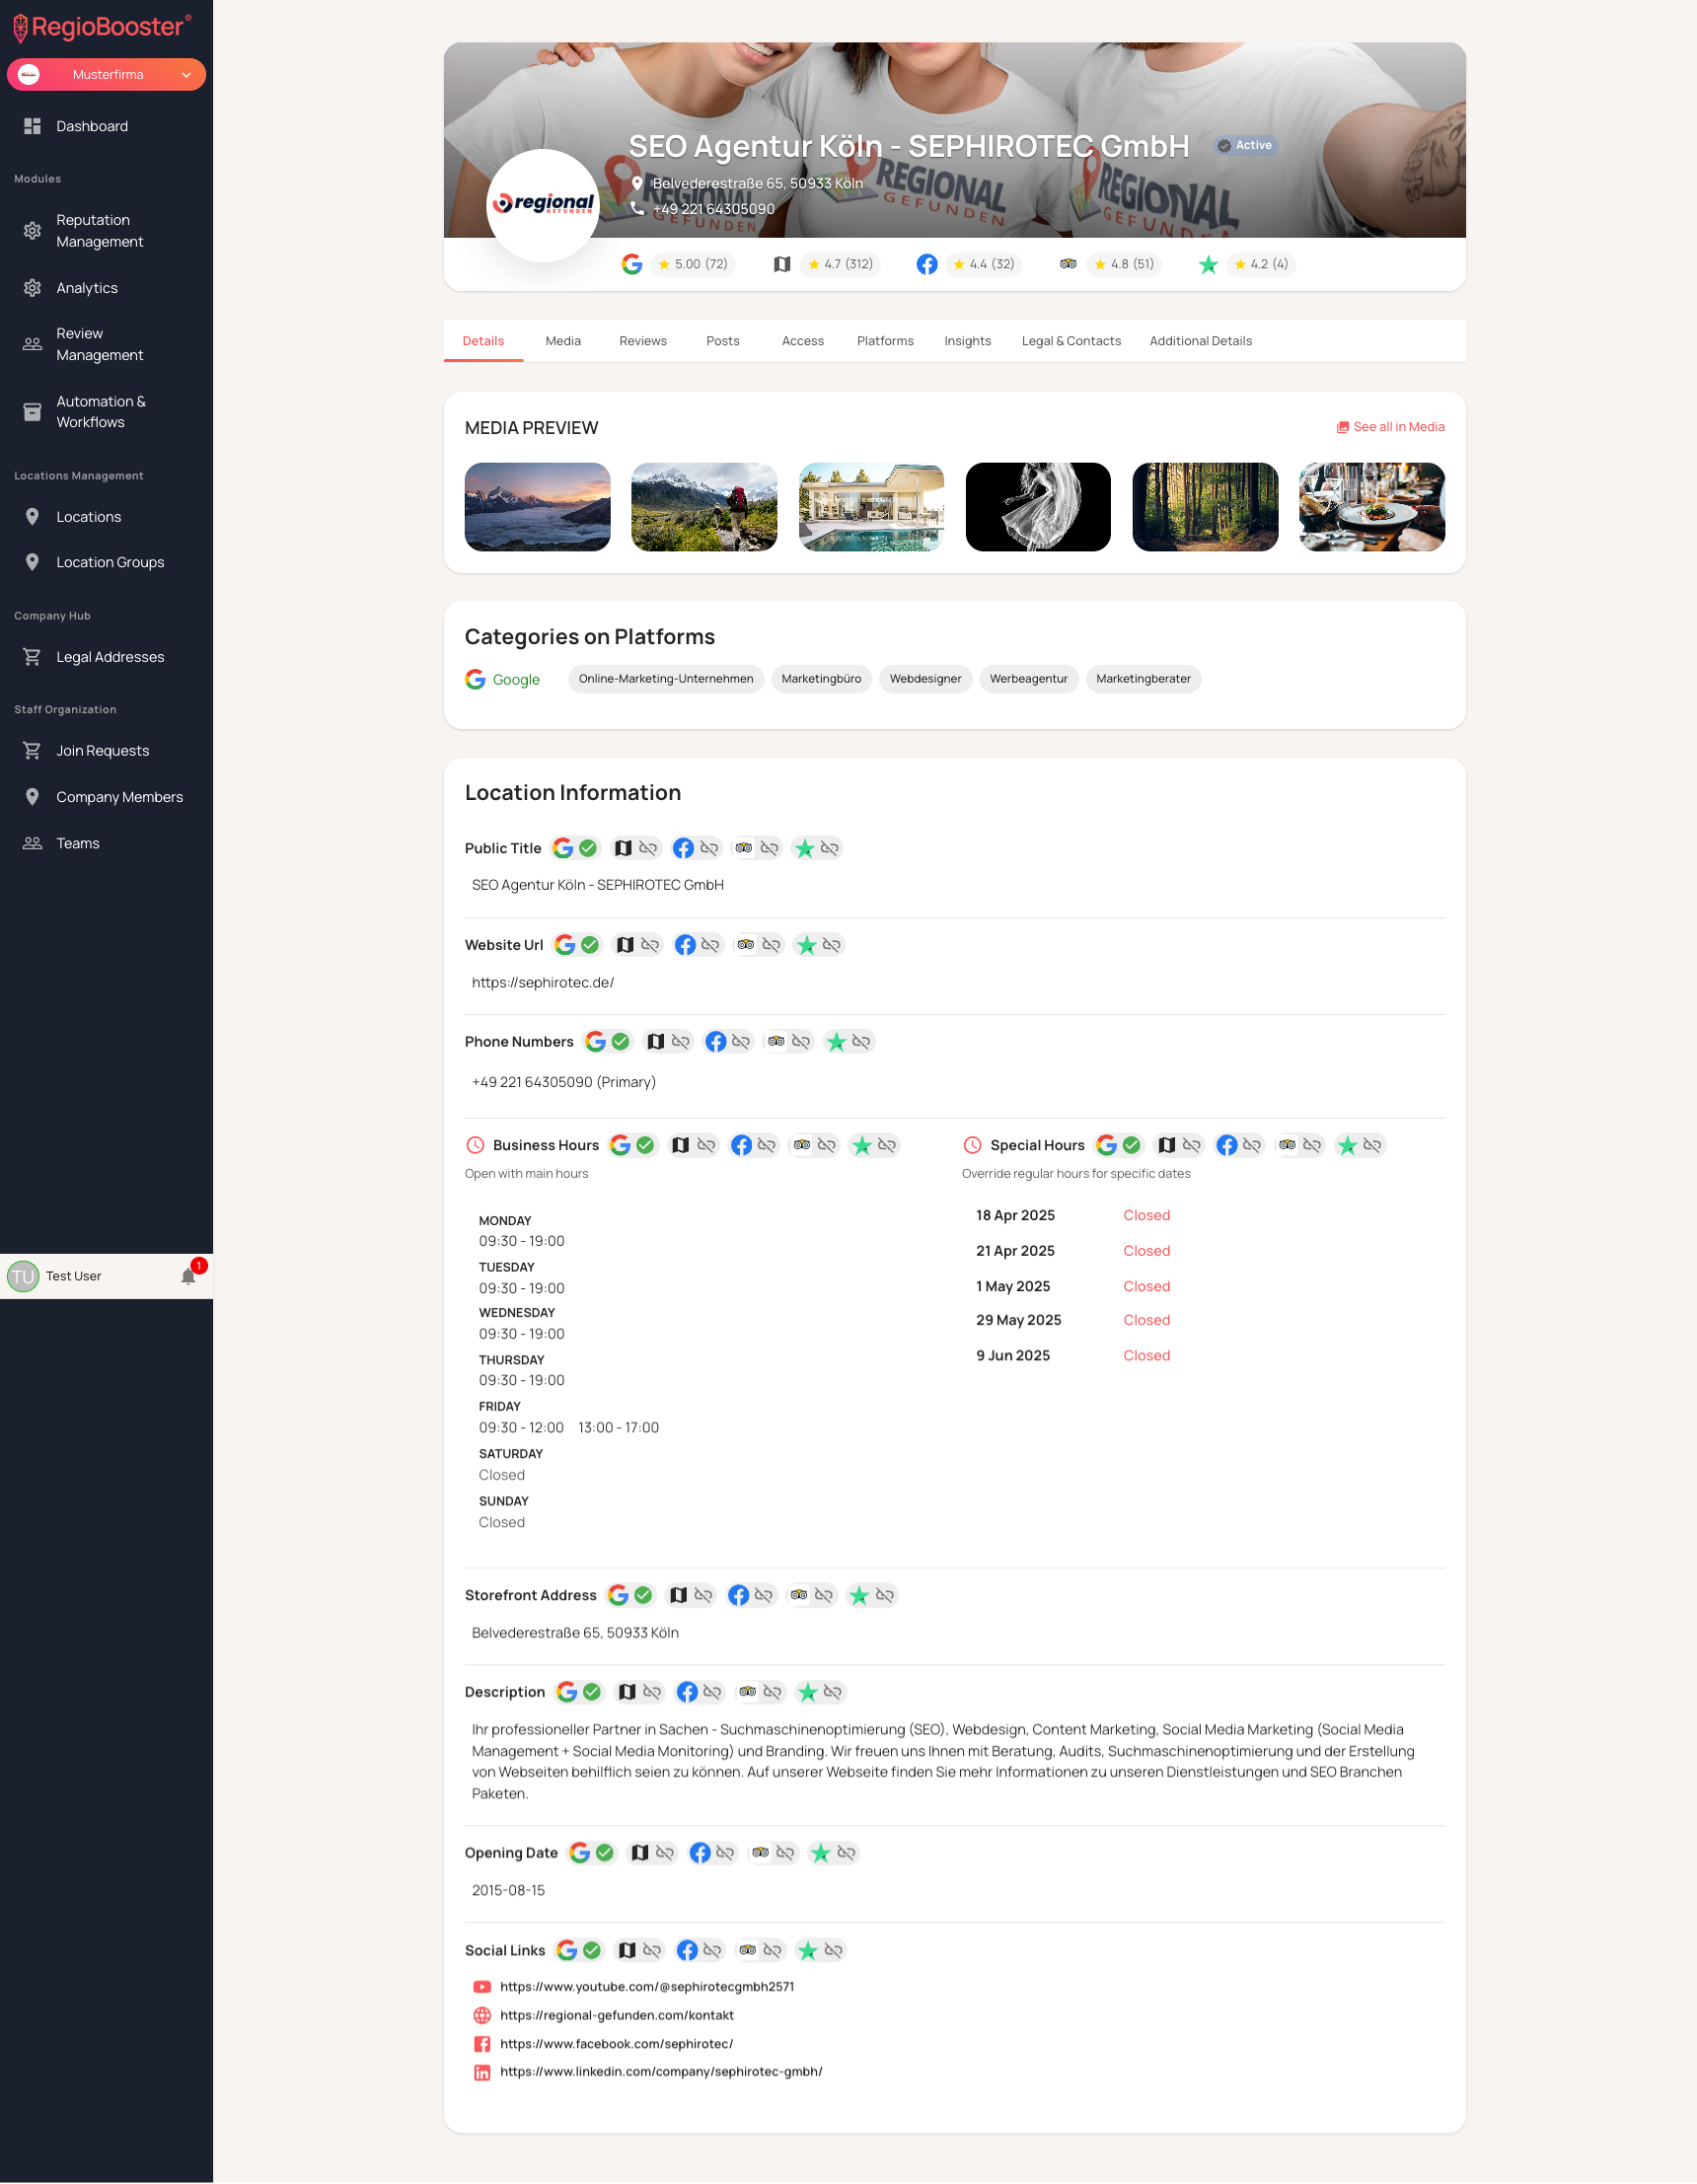
Task: Open the Additional Details tab
Action: point(1200,341)
